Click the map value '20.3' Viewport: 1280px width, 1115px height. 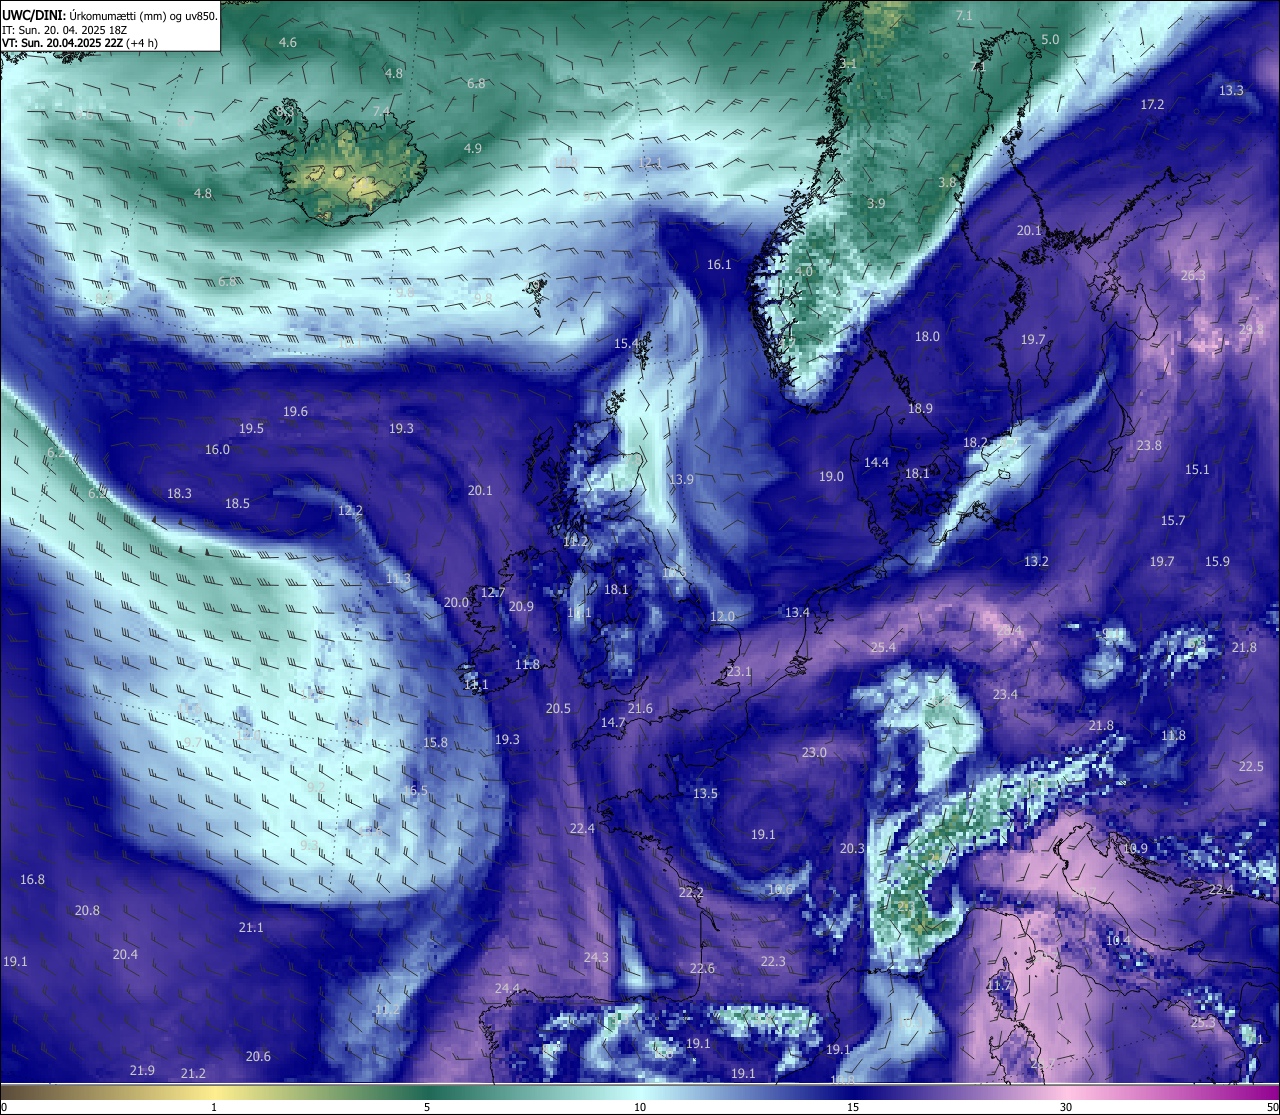[852, 848]
